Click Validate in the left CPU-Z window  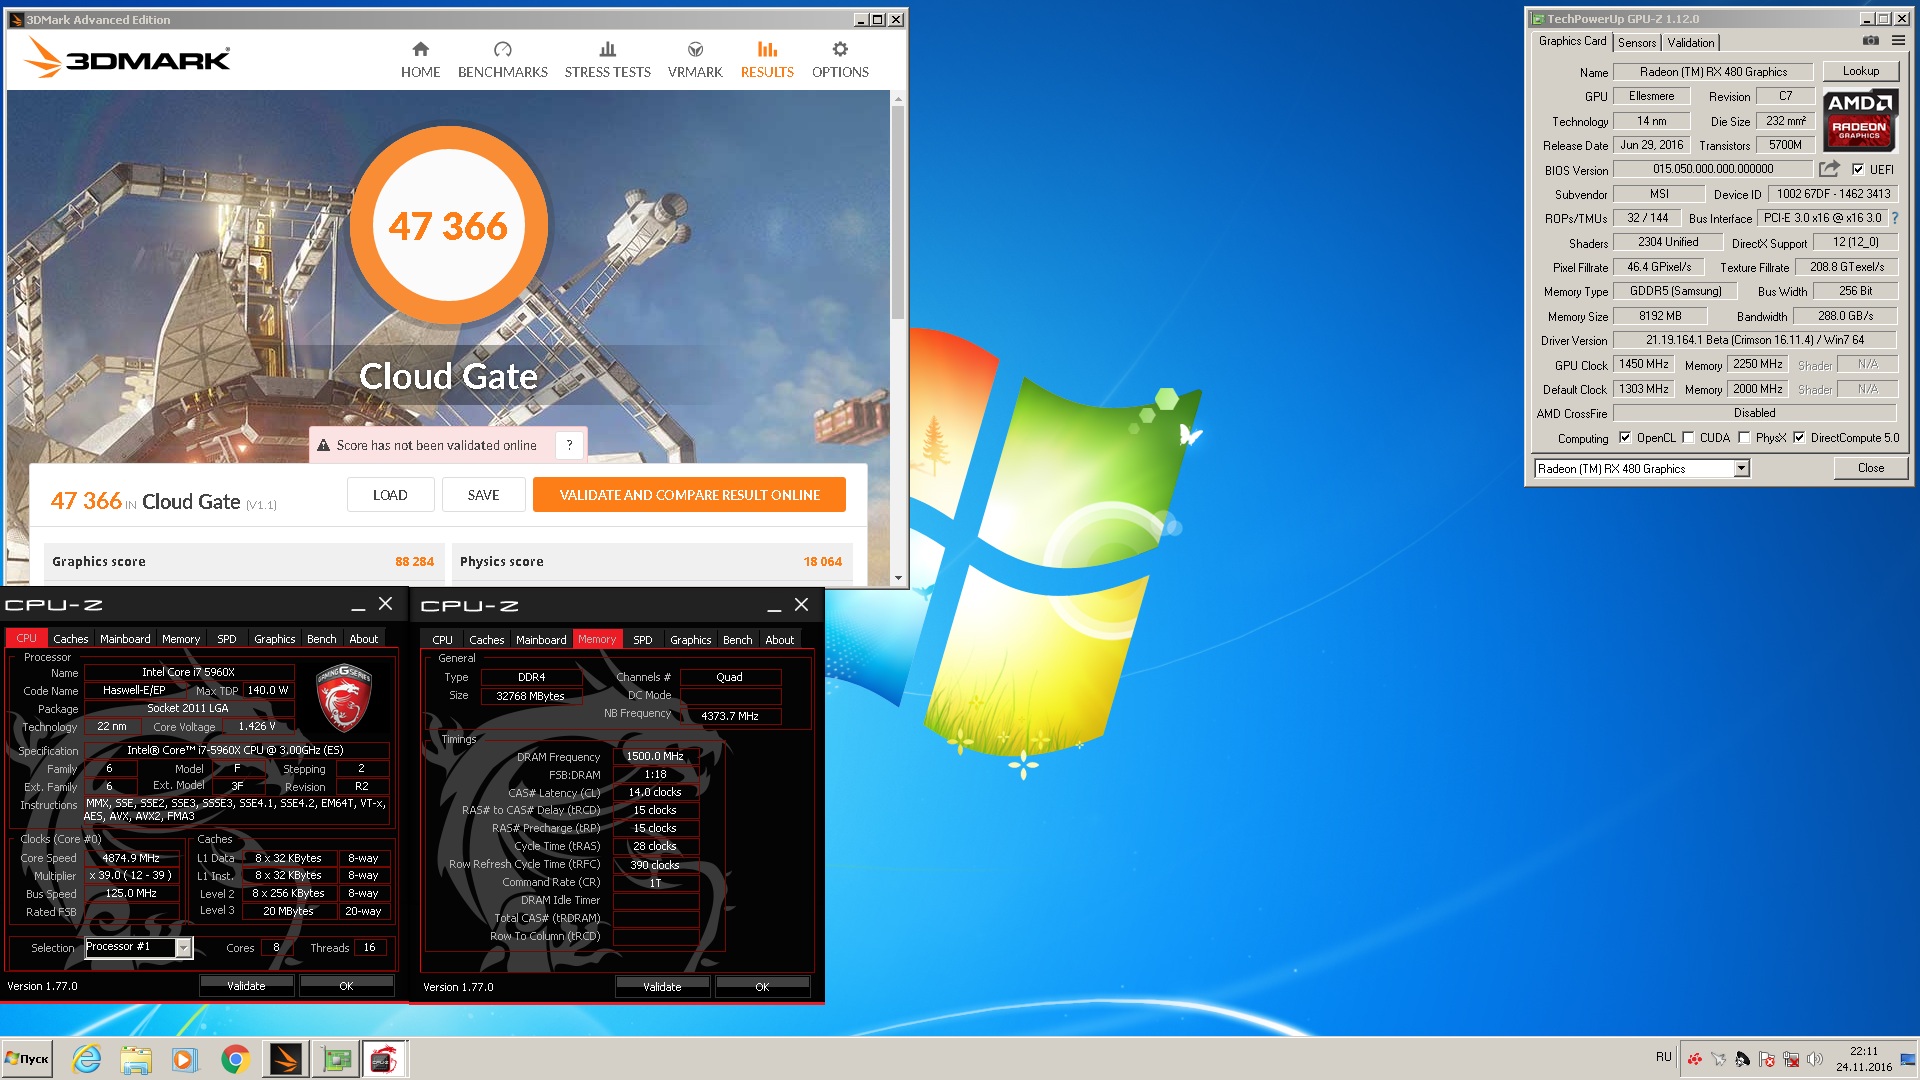coord(246,986)
